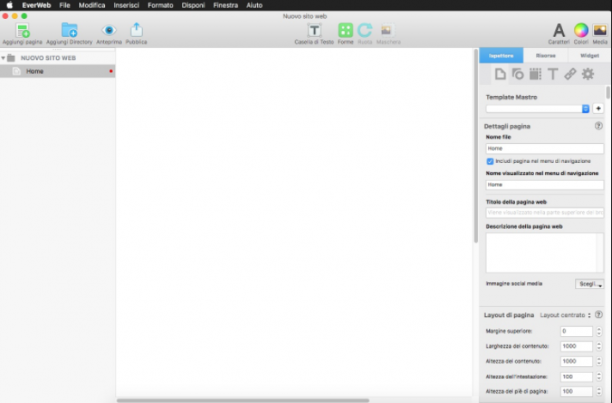Open the Forme shapes tool
Image resolution: width=612 pixels, height=403 pixels.
point(345,30)
